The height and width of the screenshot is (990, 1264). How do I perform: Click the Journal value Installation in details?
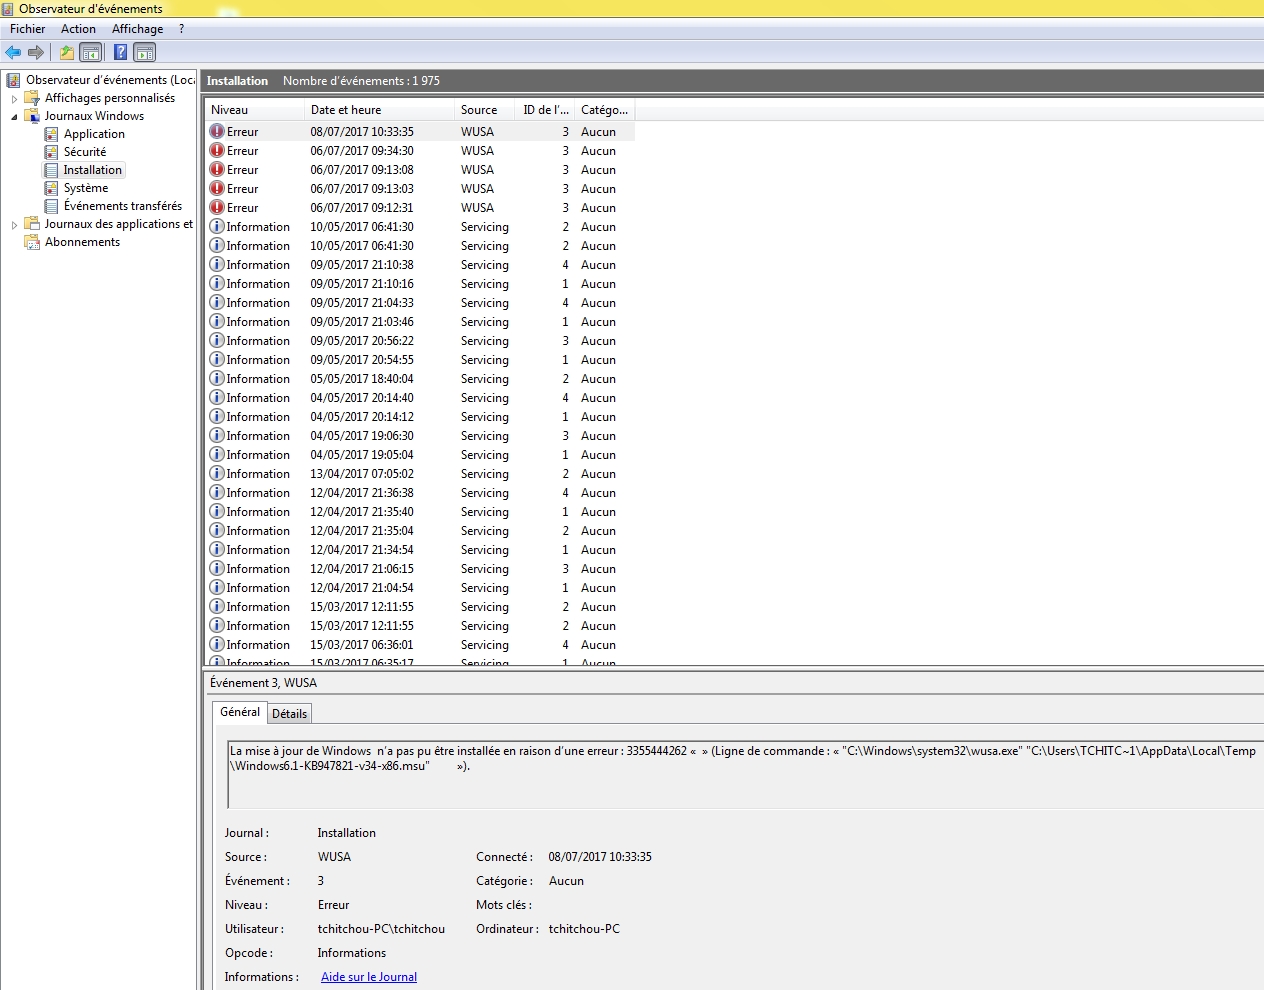coord(347,833)
